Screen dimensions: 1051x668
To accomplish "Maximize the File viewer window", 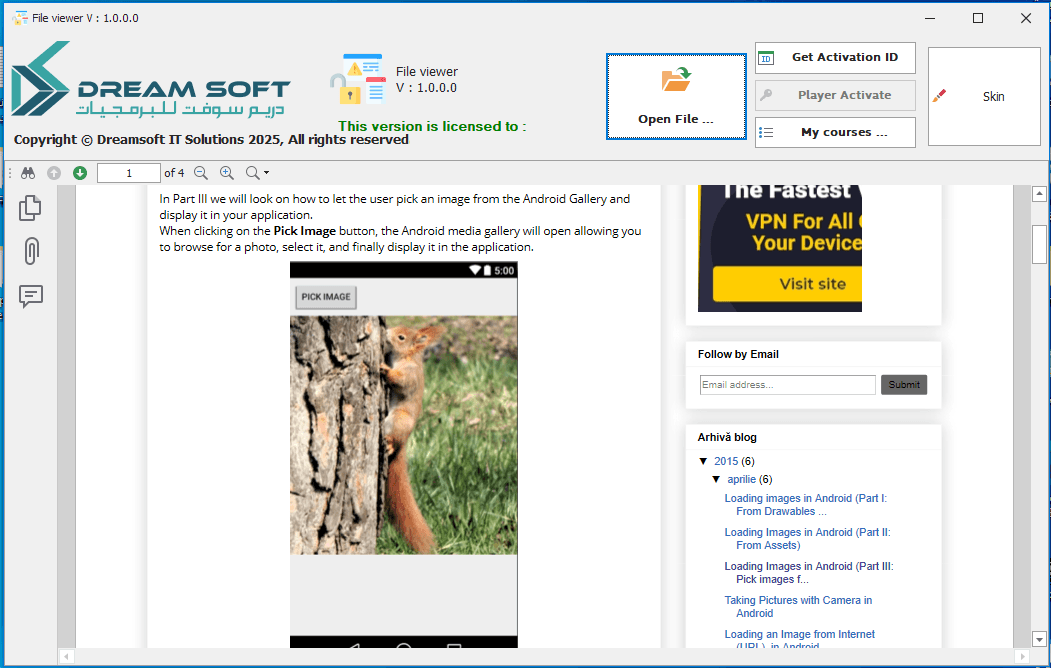I will (978, 18).
